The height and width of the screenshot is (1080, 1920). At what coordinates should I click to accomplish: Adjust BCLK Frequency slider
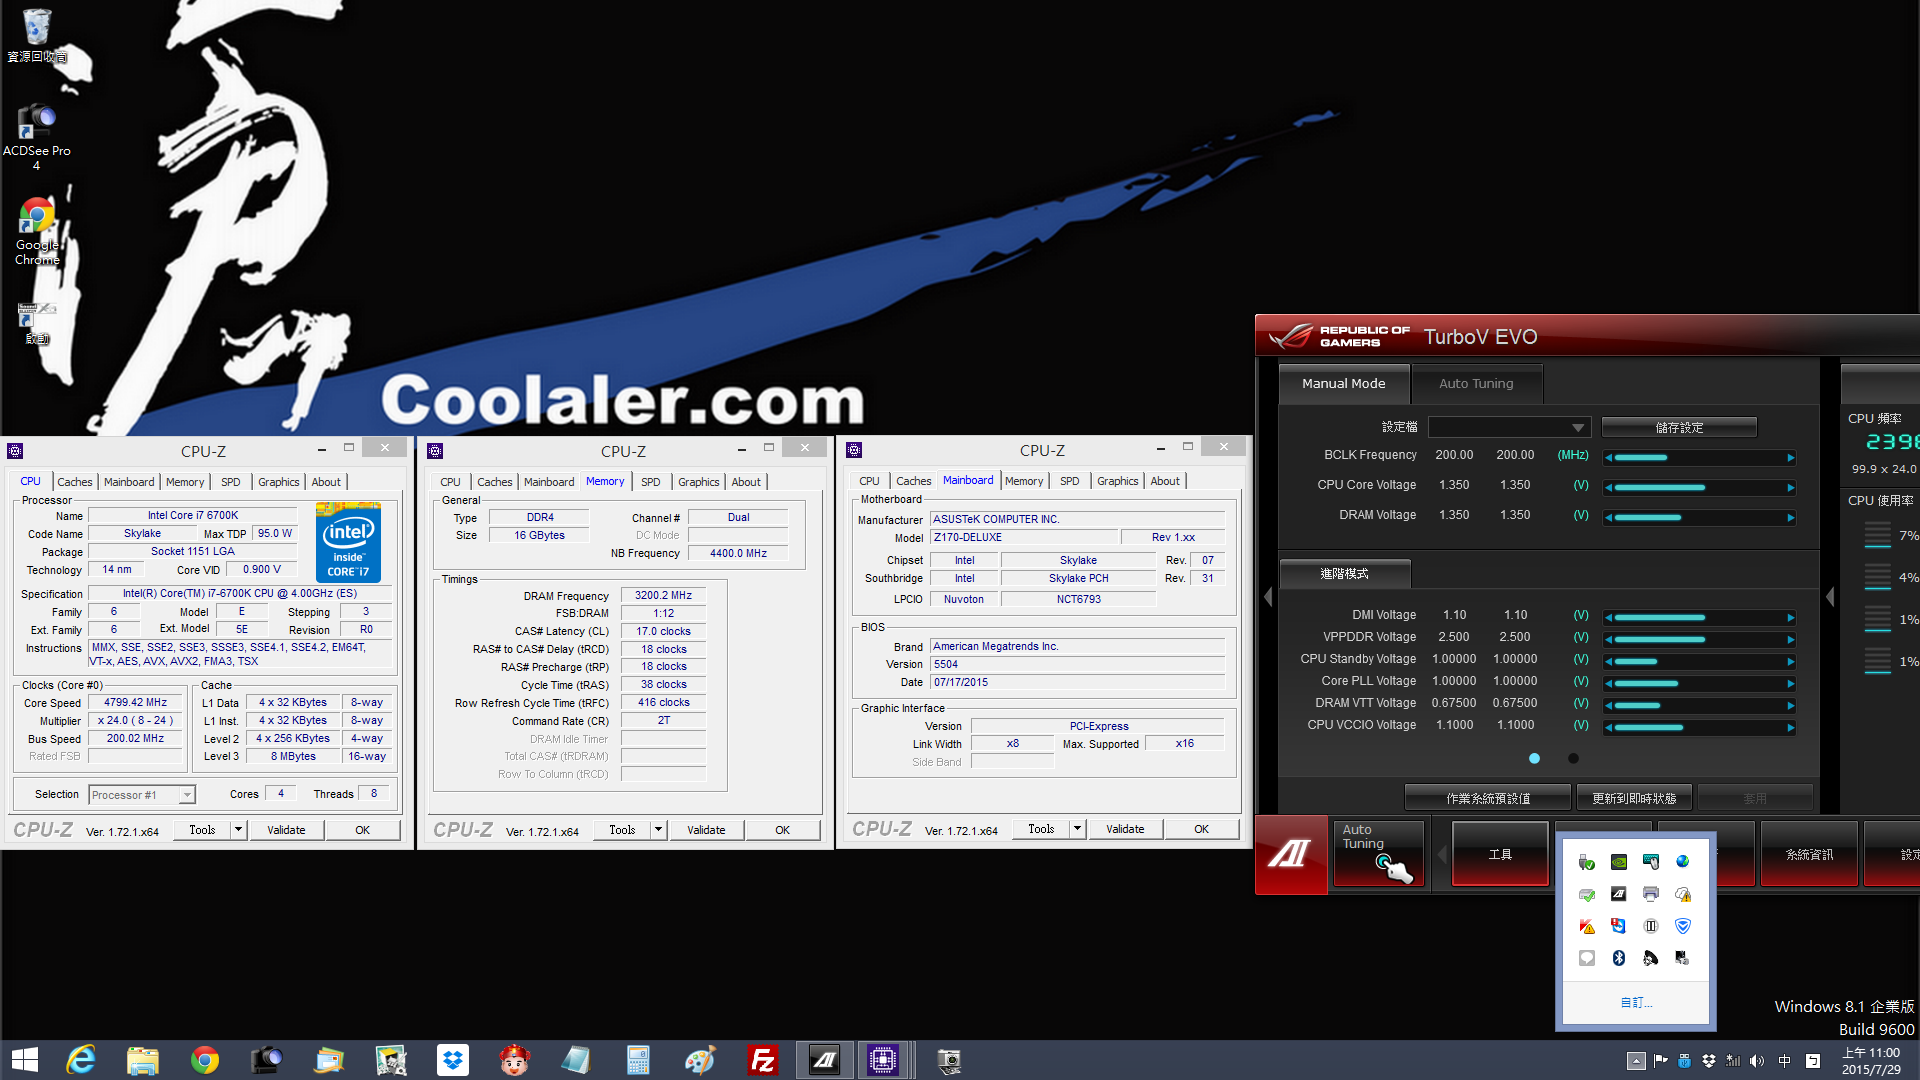1699,457
